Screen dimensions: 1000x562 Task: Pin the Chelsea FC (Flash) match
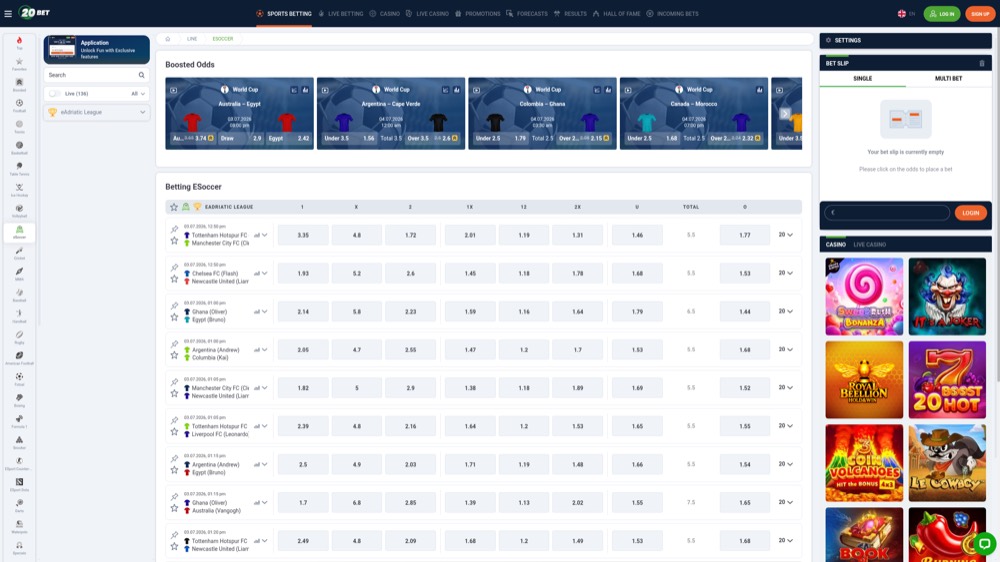(174, 267)
